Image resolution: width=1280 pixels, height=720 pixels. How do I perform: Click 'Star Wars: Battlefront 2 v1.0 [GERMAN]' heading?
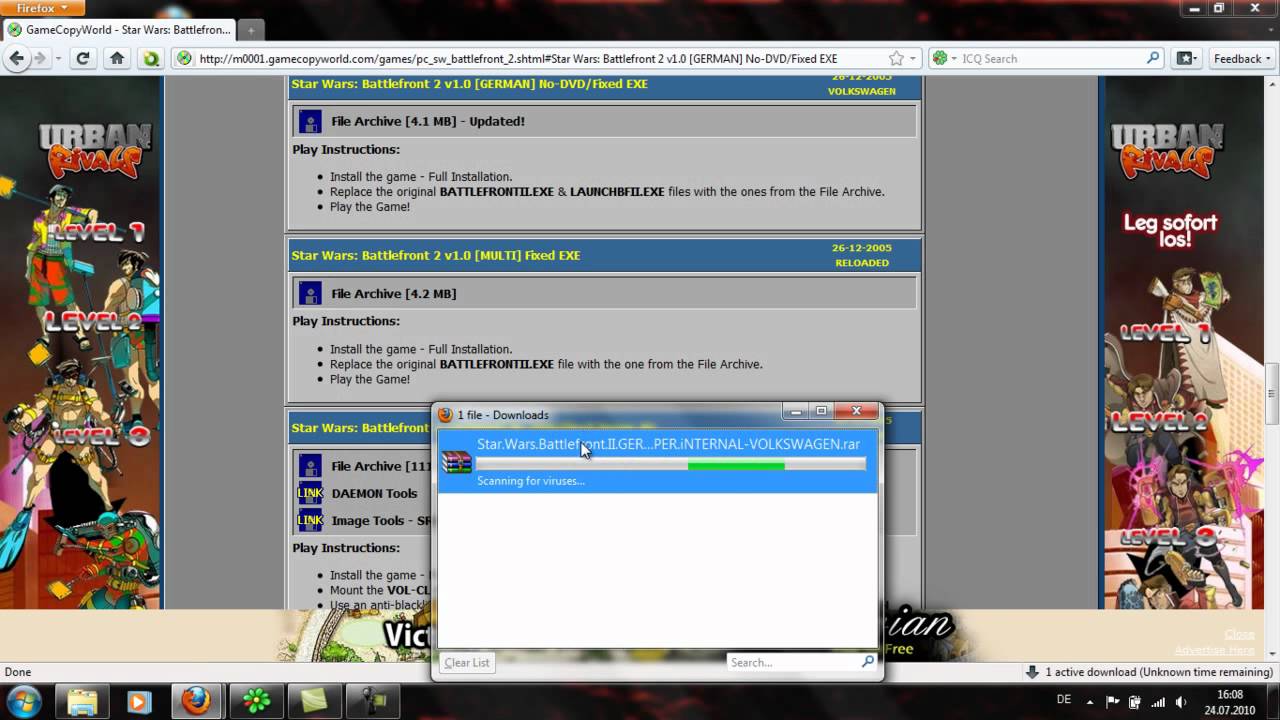(x=469, y=84)
